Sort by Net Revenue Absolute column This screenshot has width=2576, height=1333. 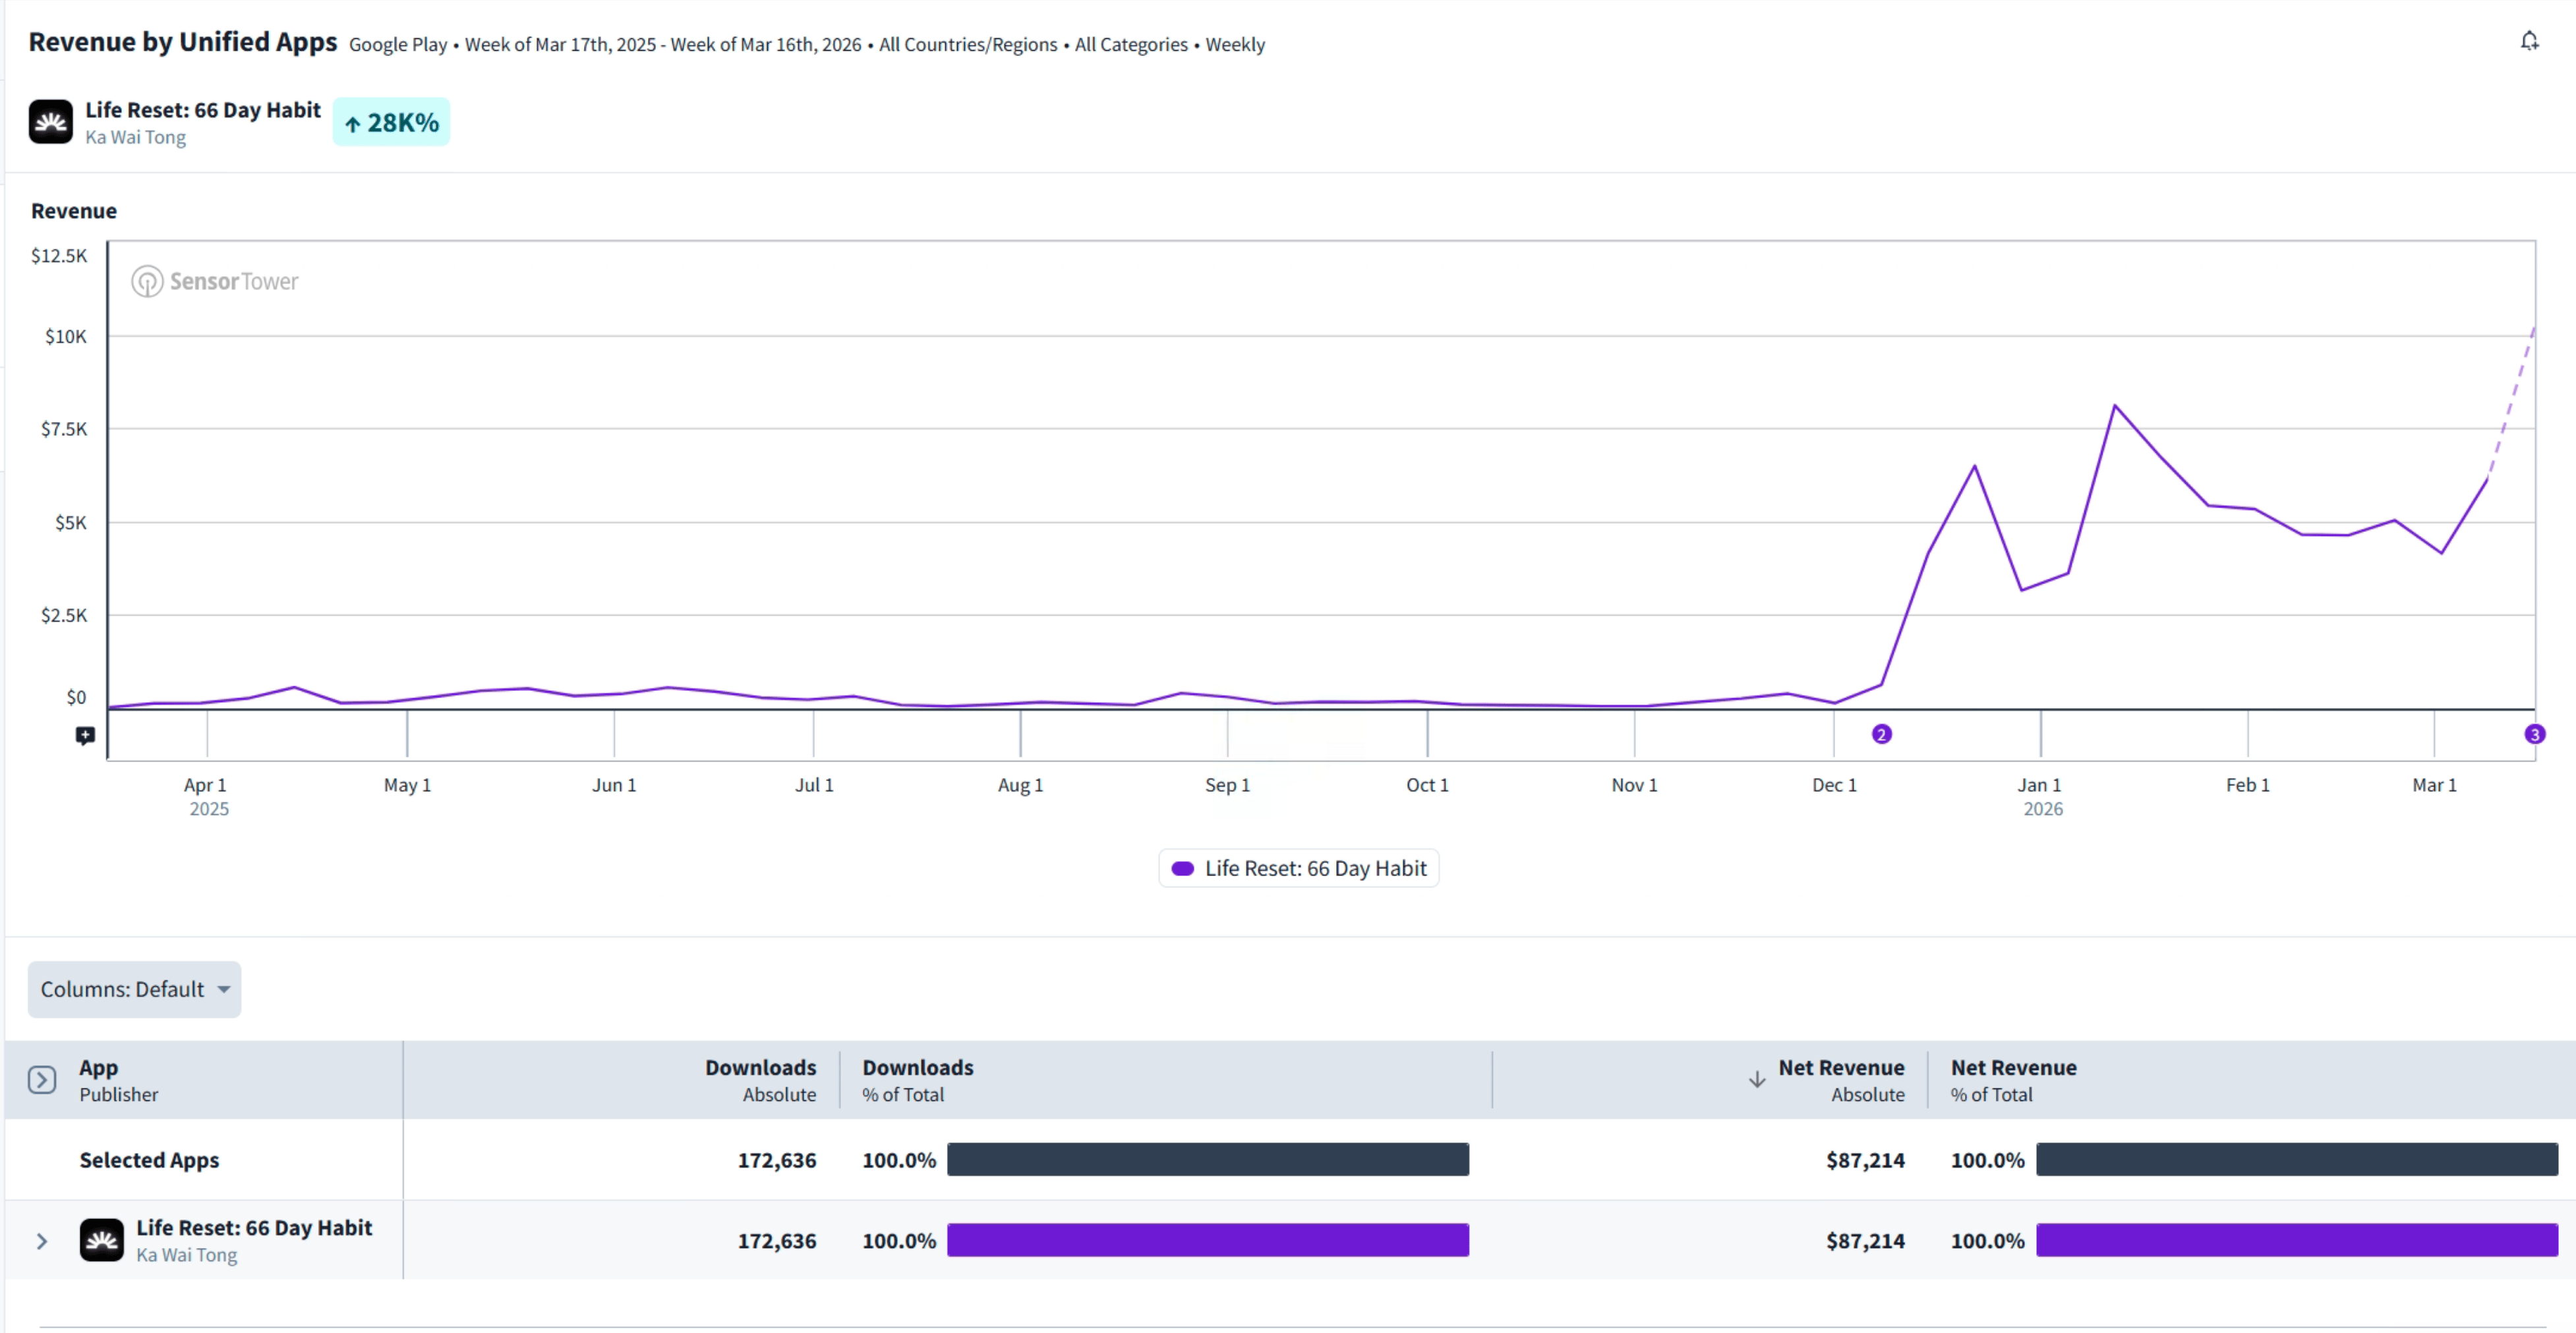tap(1840, 1080)
